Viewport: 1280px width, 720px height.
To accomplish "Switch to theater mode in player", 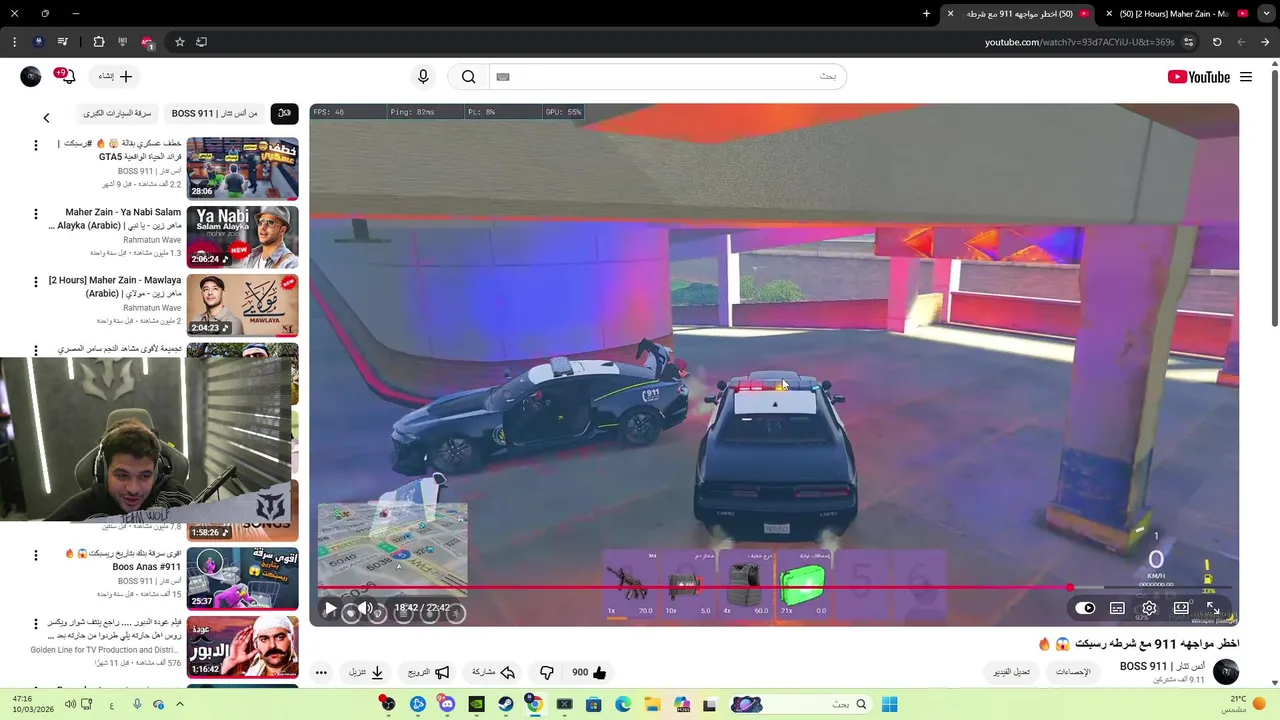I will (x=1181, y=608).
